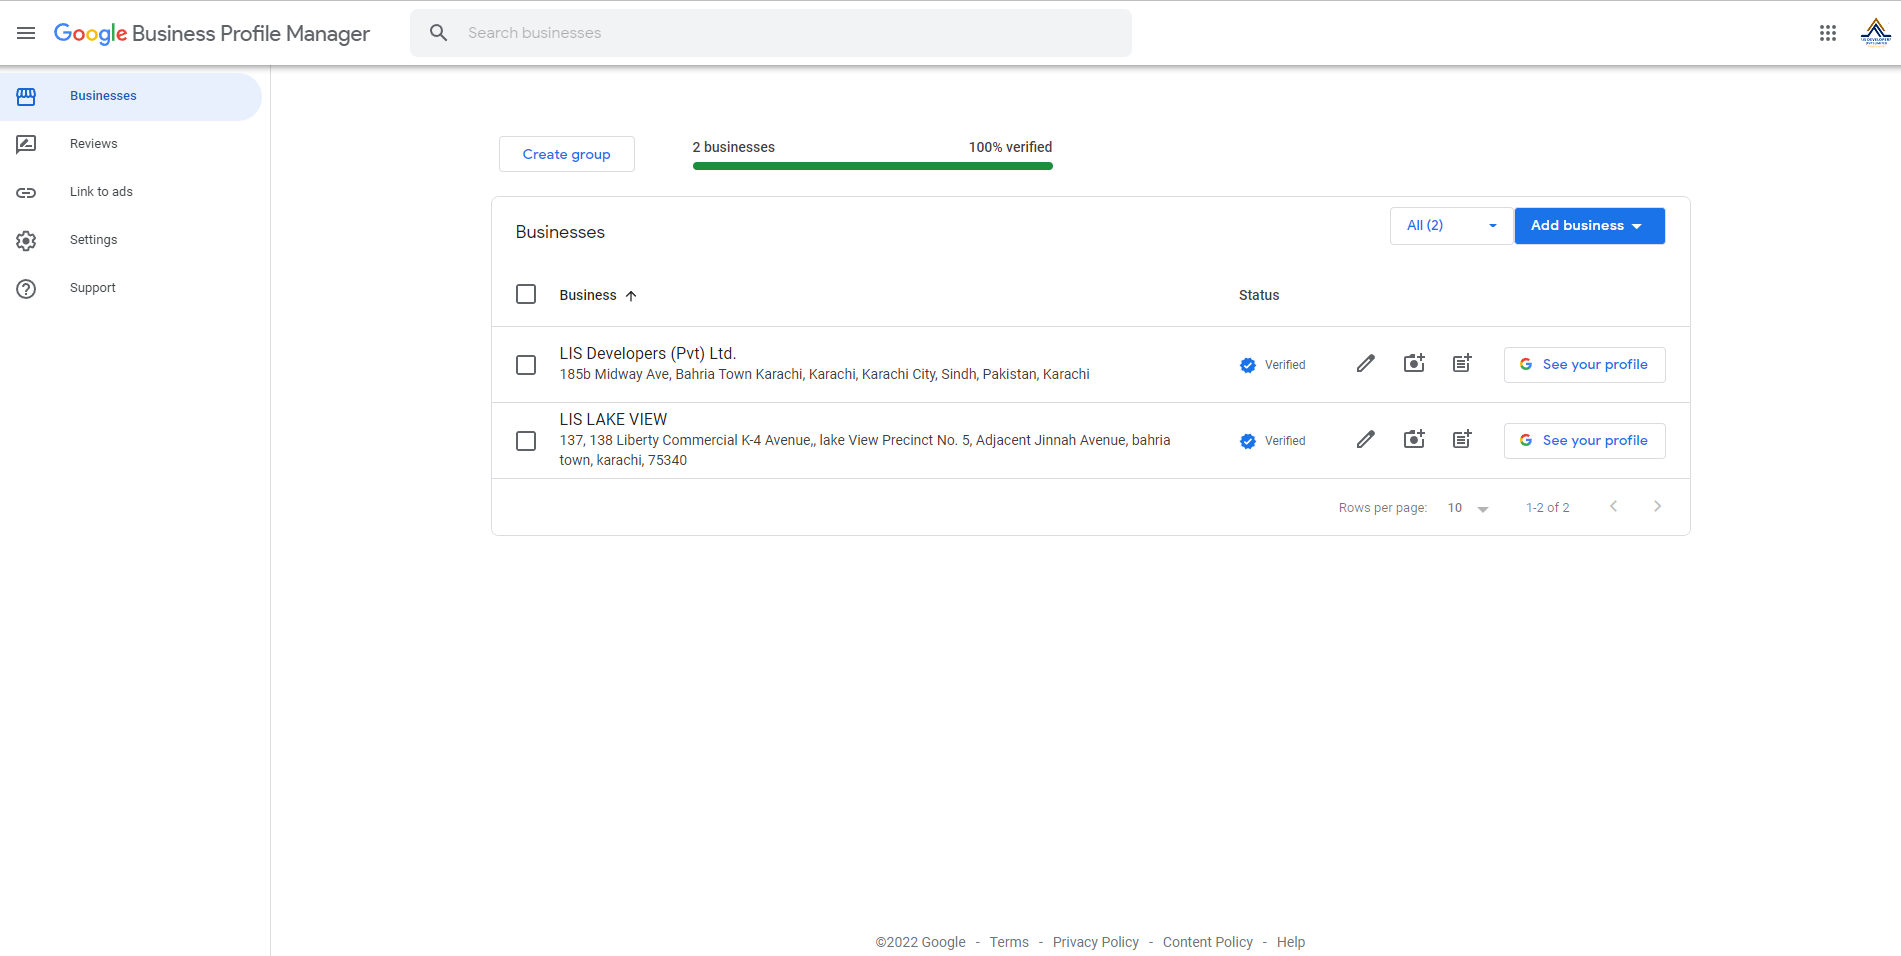The image size is (1901, 956).
Task: Focus the Search businesses field
Action: (x=771, y=33)
